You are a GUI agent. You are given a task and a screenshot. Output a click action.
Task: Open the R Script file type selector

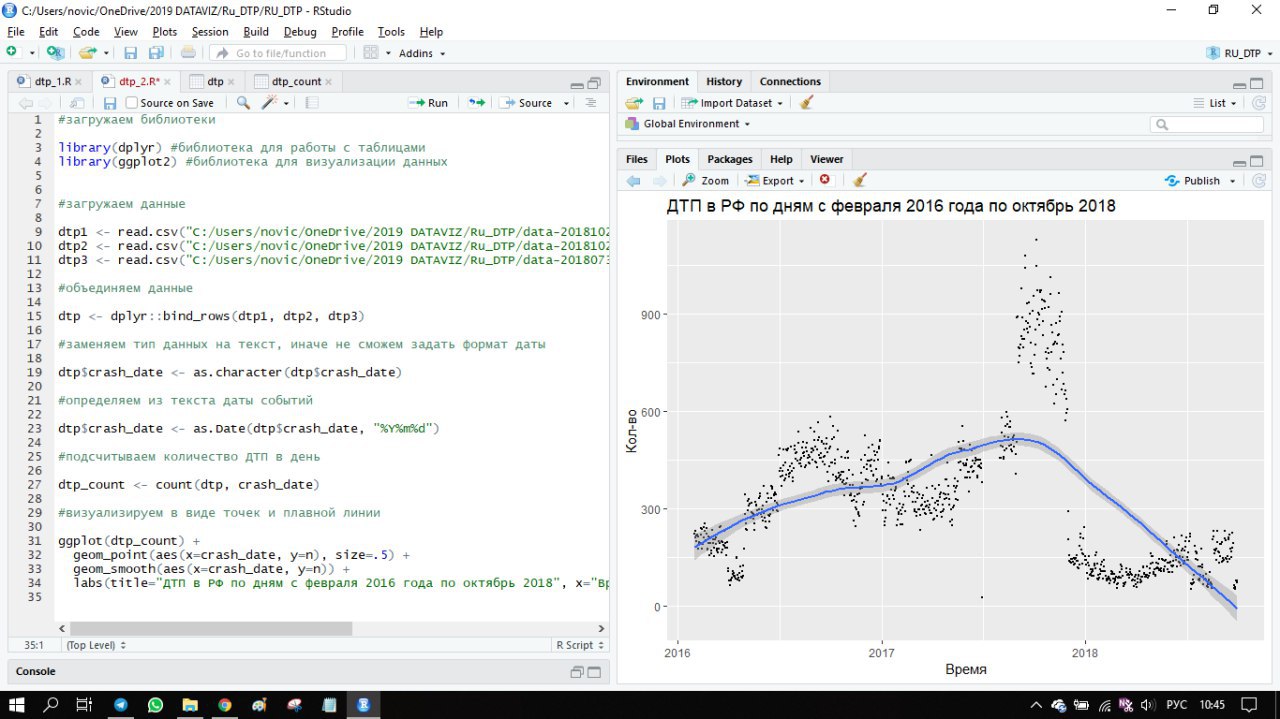pos(580,645)
